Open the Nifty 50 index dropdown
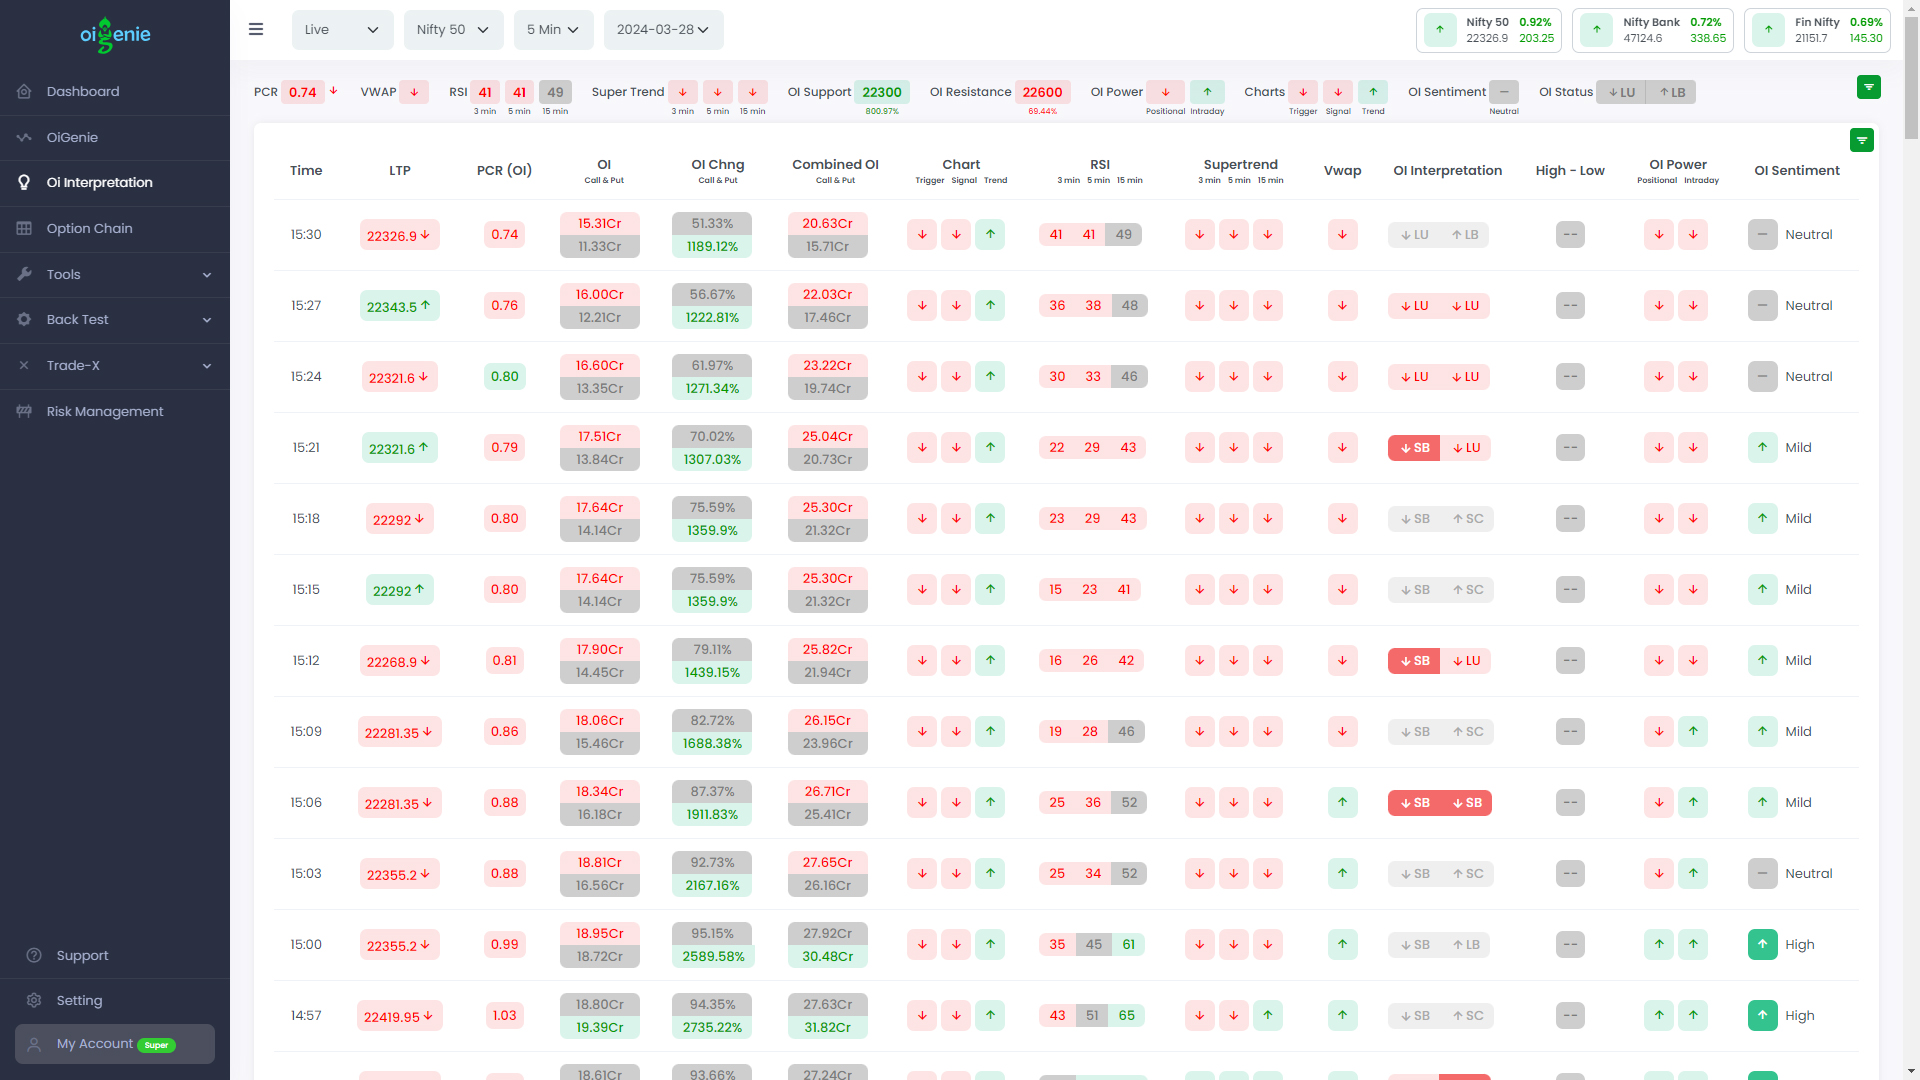Viewport: 1920px width, 1080px height. click(x=453, y=30)
